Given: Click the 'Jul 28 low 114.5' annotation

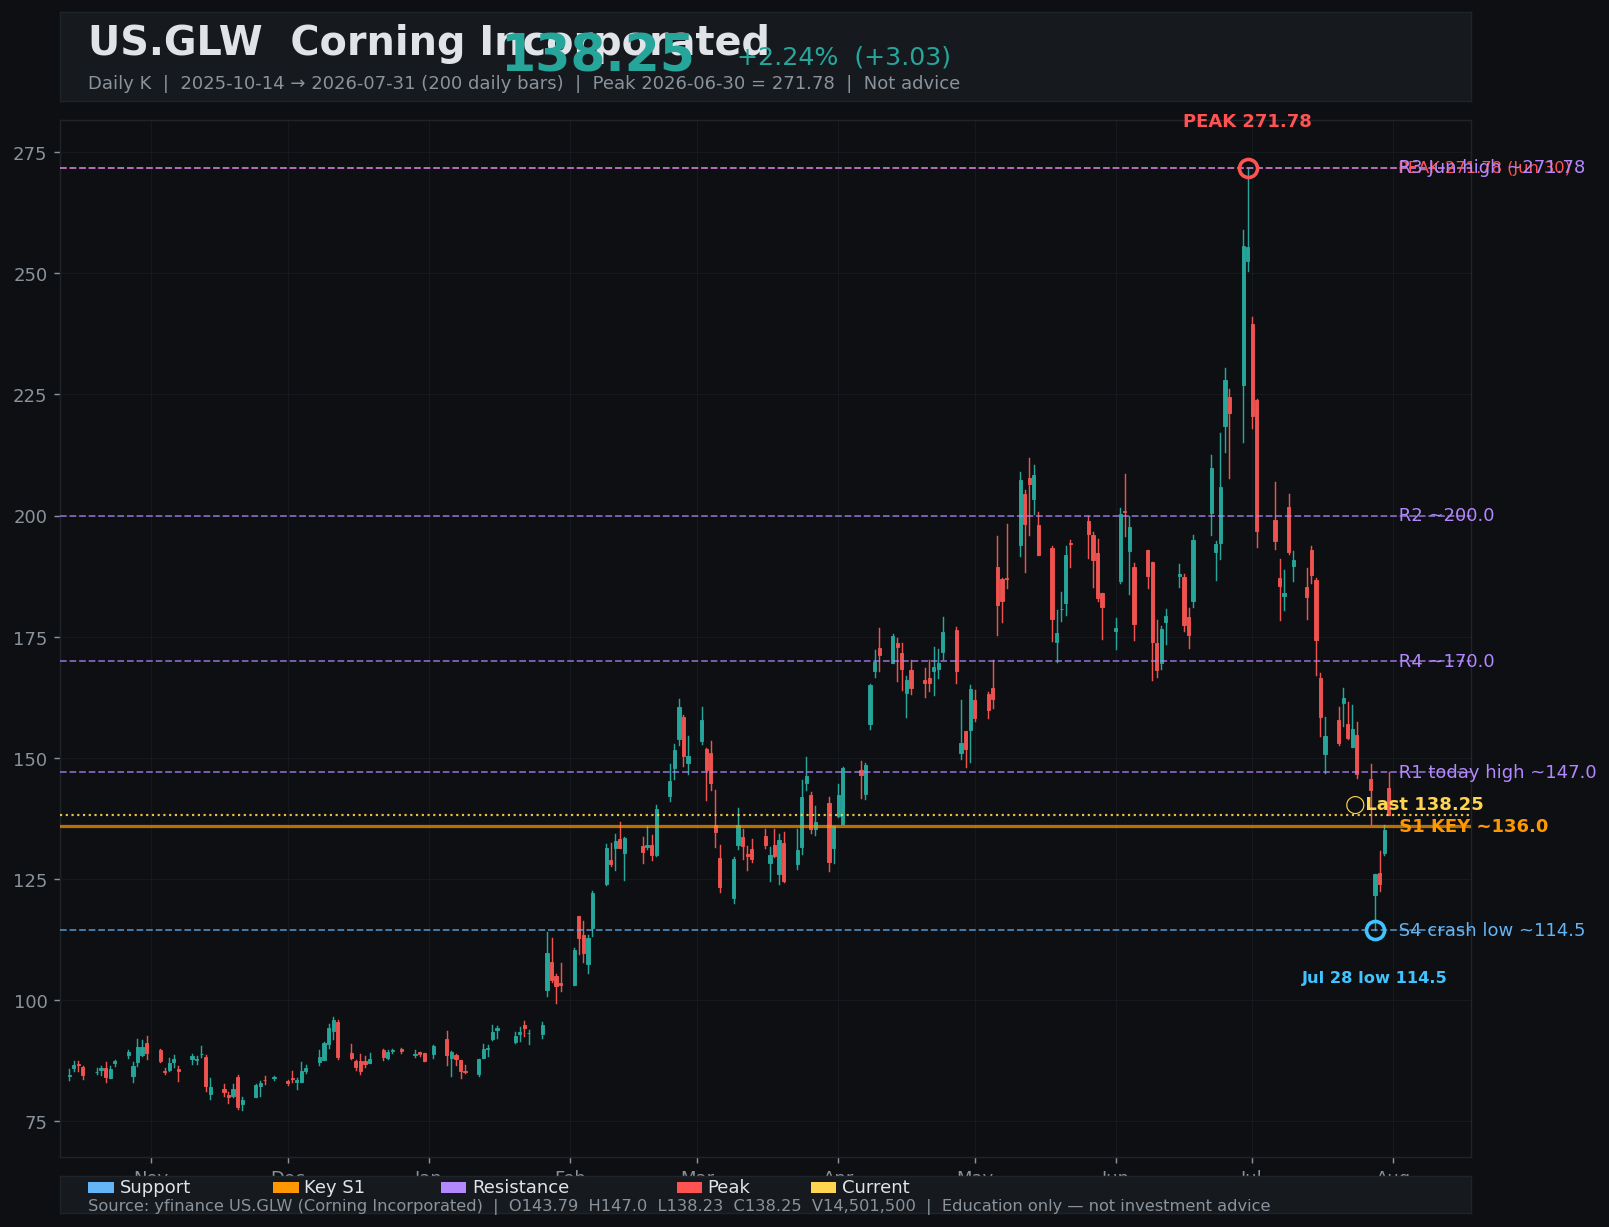Looking at the screenshot, I should click(x=1374, y=978).
